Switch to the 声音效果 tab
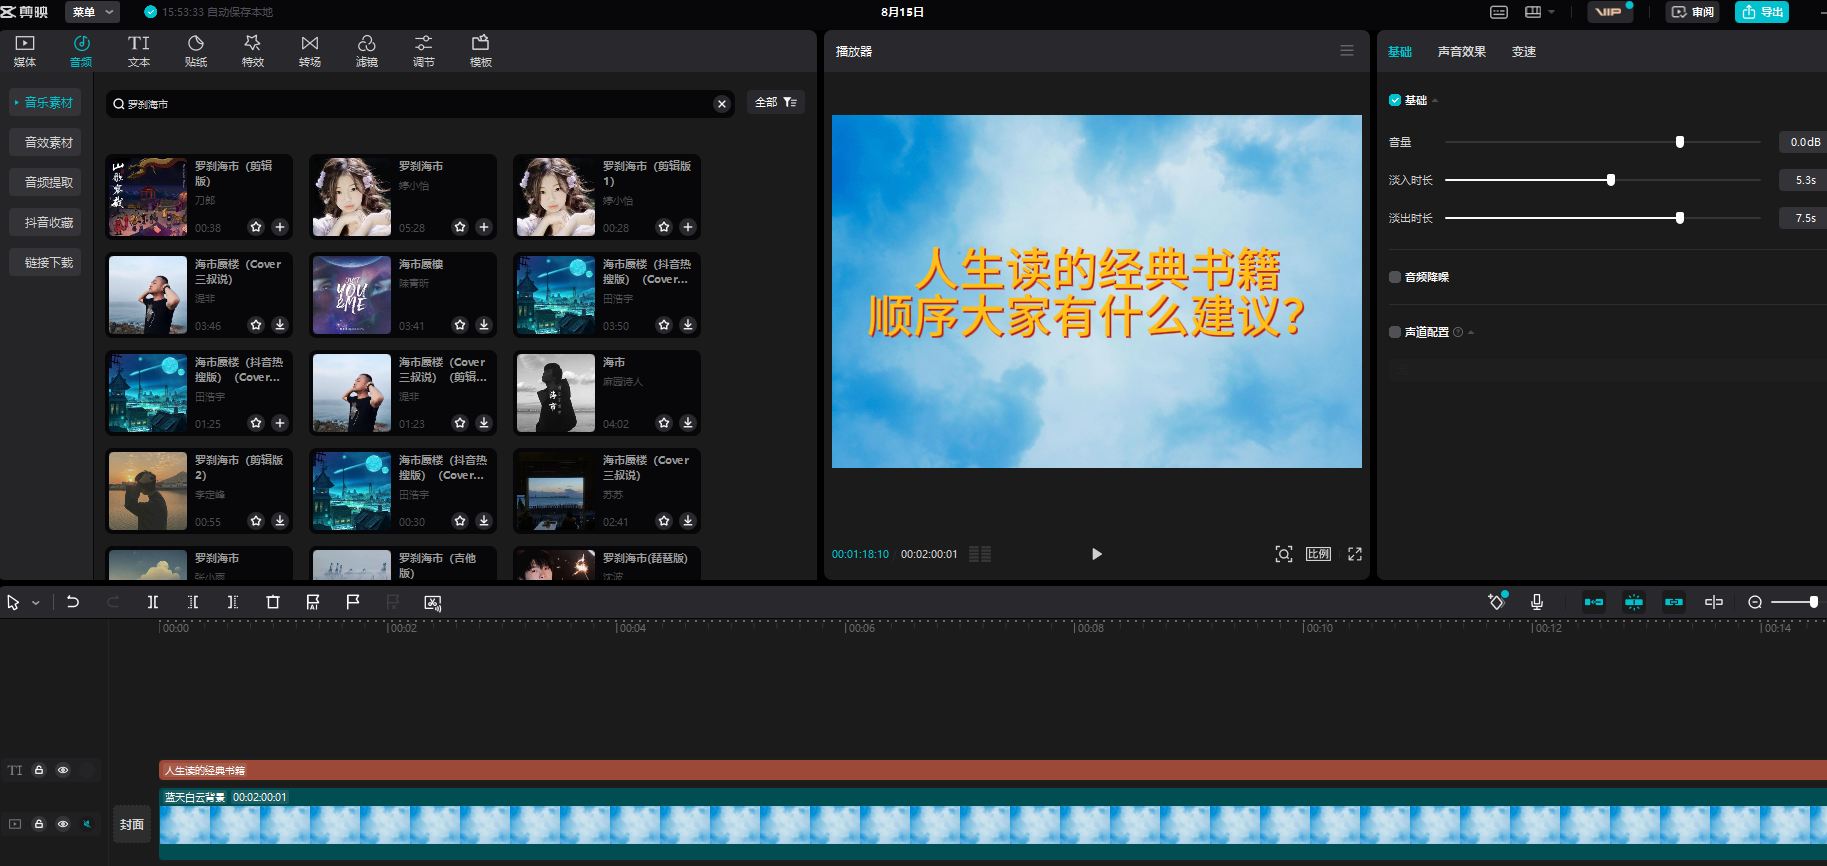 click(1461, 52)
